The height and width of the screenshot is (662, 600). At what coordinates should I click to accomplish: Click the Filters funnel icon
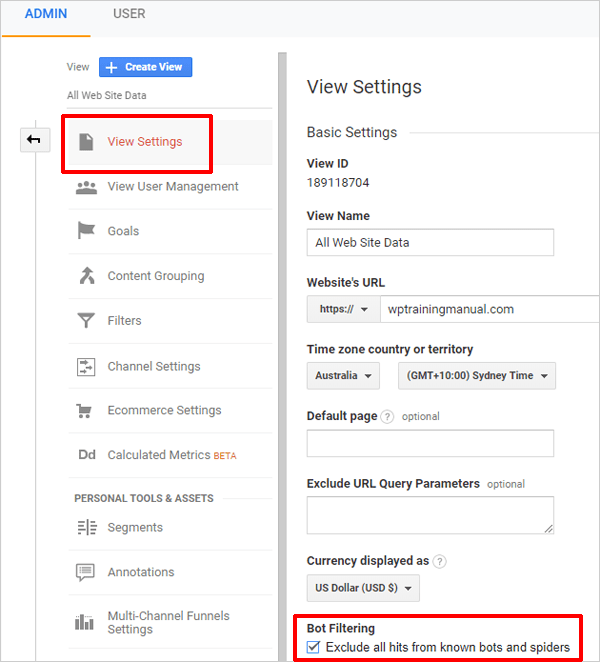click(86, 320)
